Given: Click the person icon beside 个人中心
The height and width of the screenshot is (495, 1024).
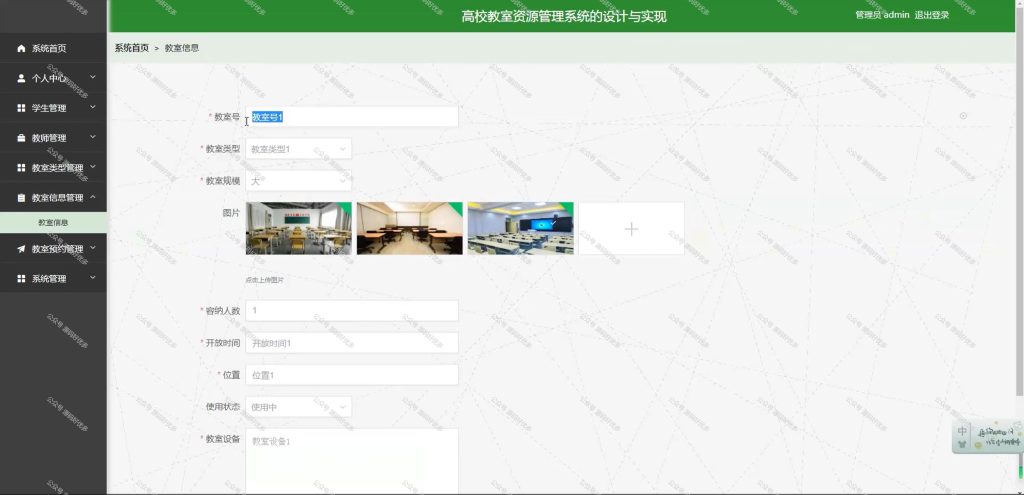Looking at the screenshot, I should tap(21, 78).
